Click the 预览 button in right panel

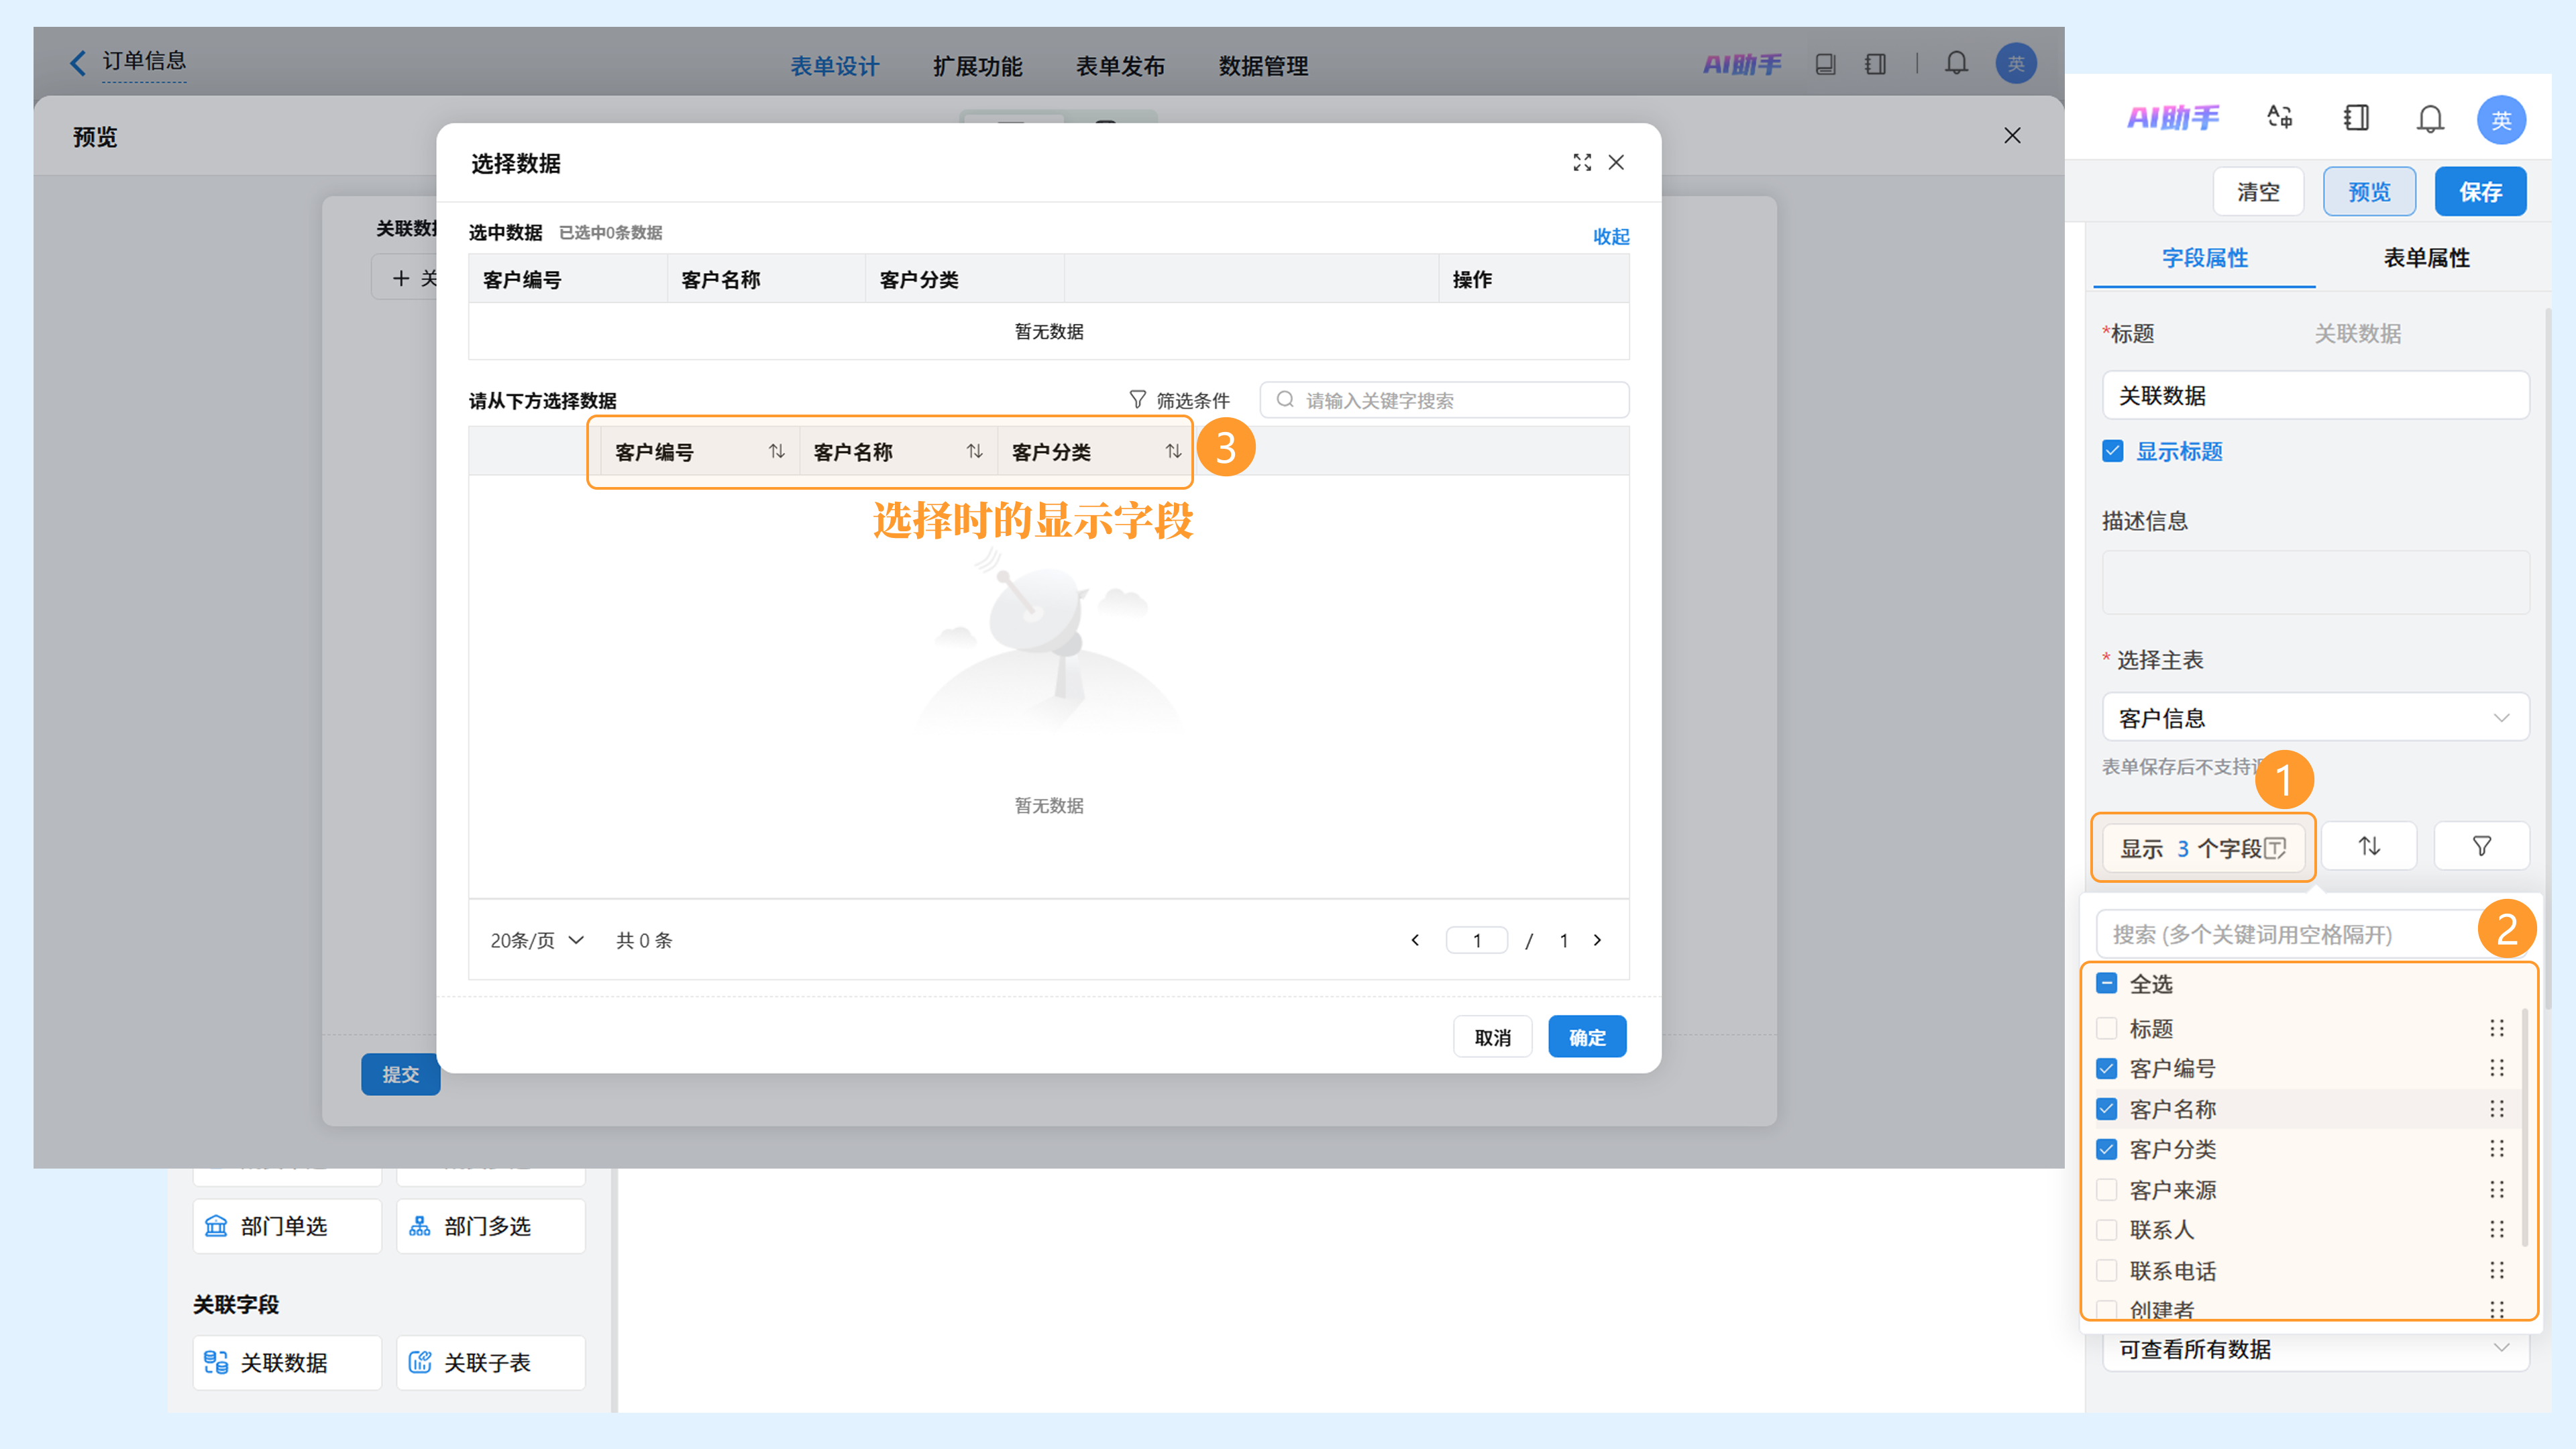point(2369,191)
